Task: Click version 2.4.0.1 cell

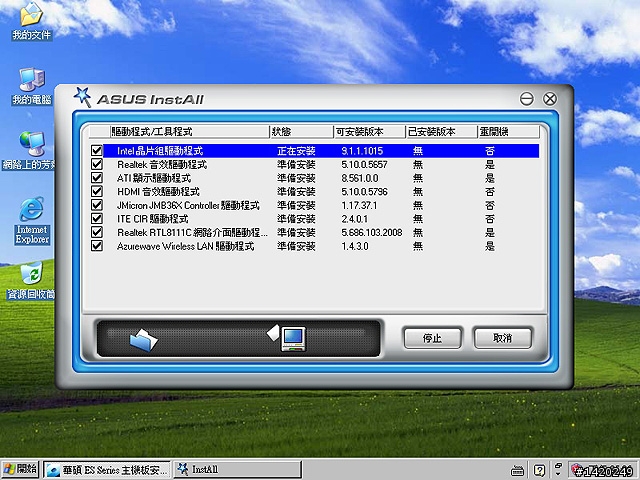Action: (x=355, y=219)
